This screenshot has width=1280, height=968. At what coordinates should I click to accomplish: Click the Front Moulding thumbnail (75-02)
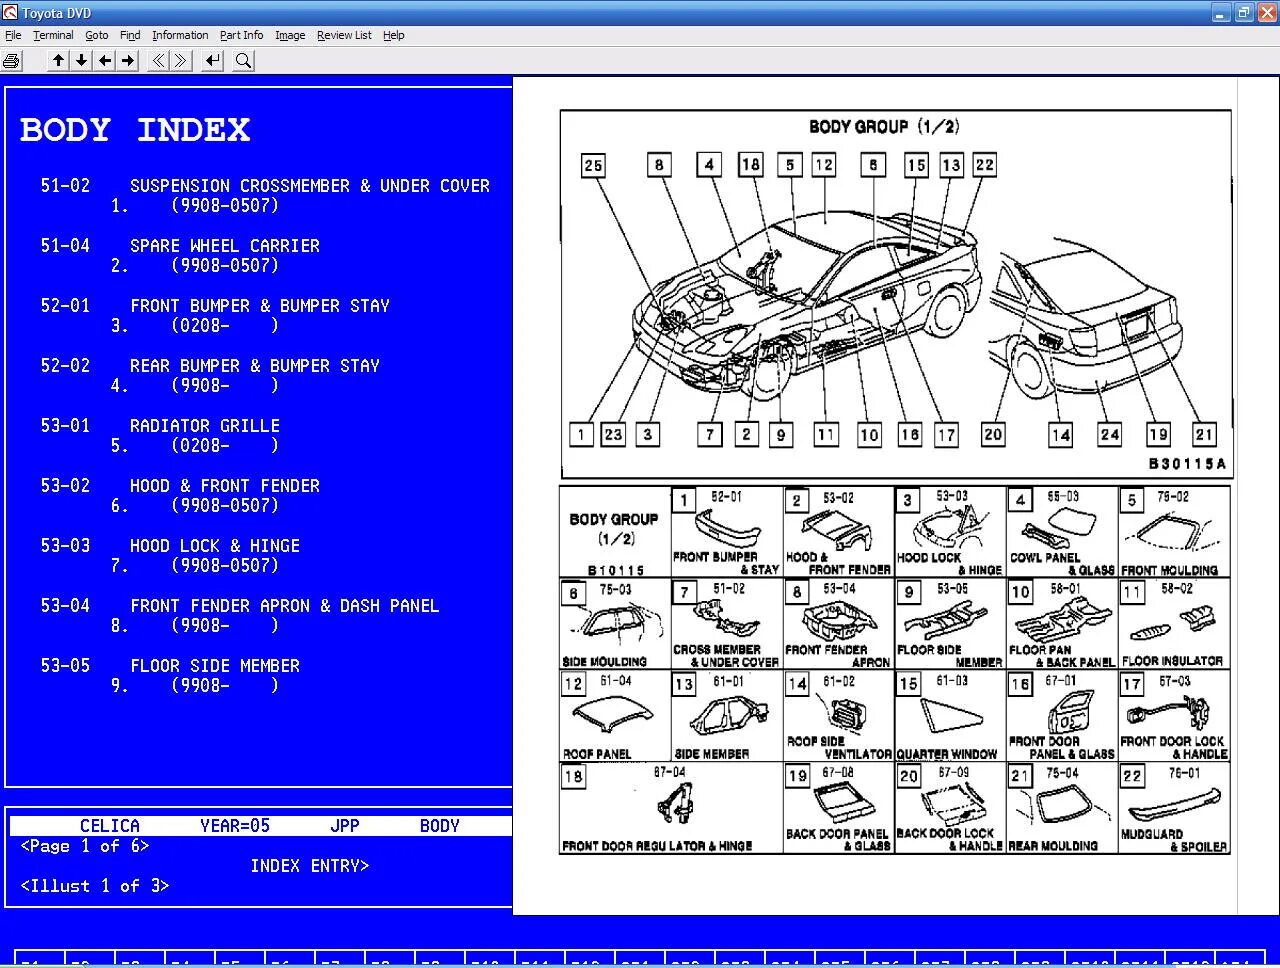tap(1174, 532)
